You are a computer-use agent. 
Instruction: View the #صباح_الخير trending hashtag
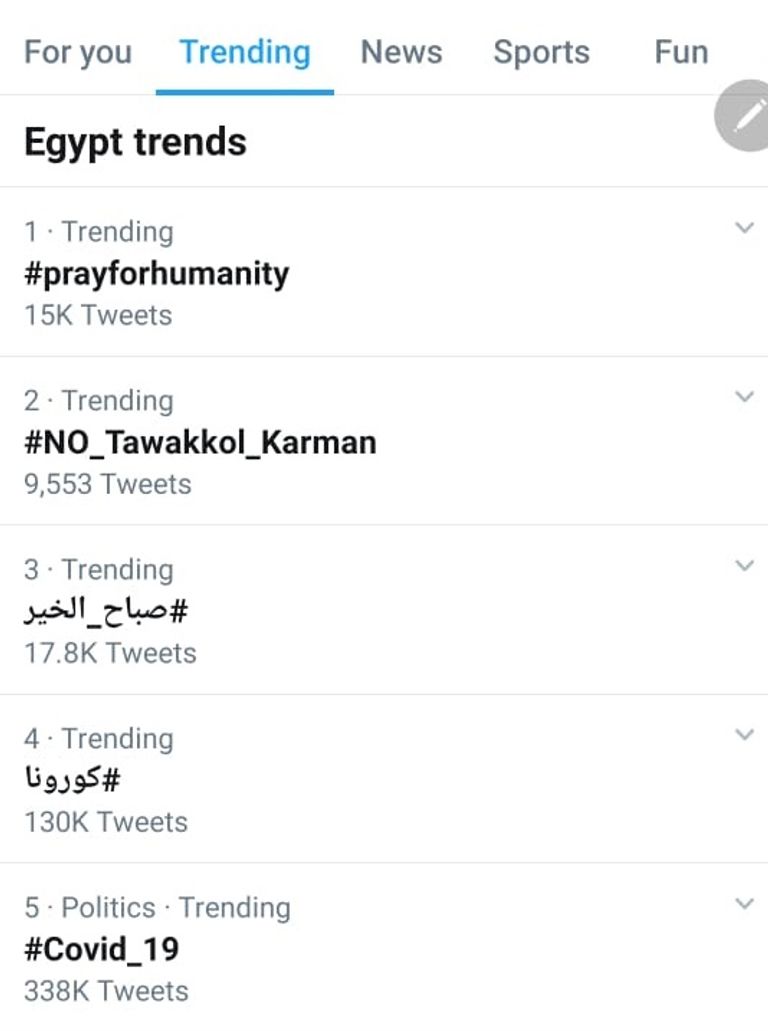click(106, 611)
